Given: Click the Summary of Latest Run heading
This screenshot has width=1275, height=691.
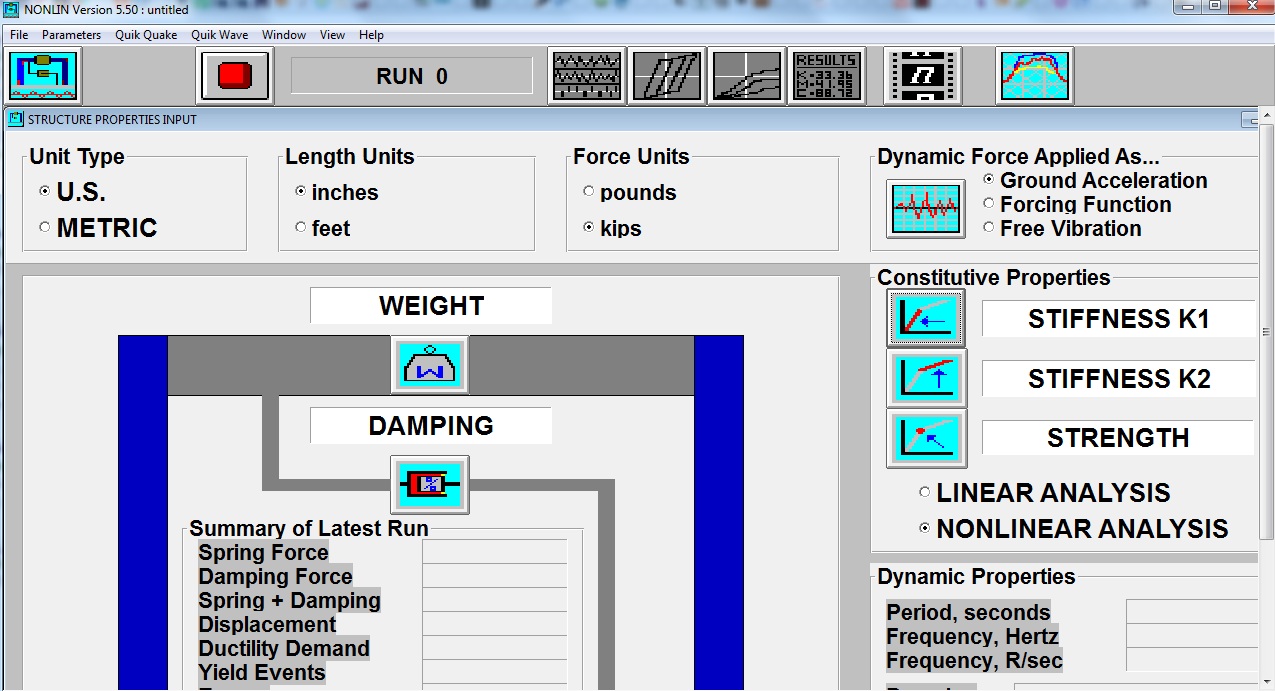Looking at the screenshot, I should [x=309, y=529].
